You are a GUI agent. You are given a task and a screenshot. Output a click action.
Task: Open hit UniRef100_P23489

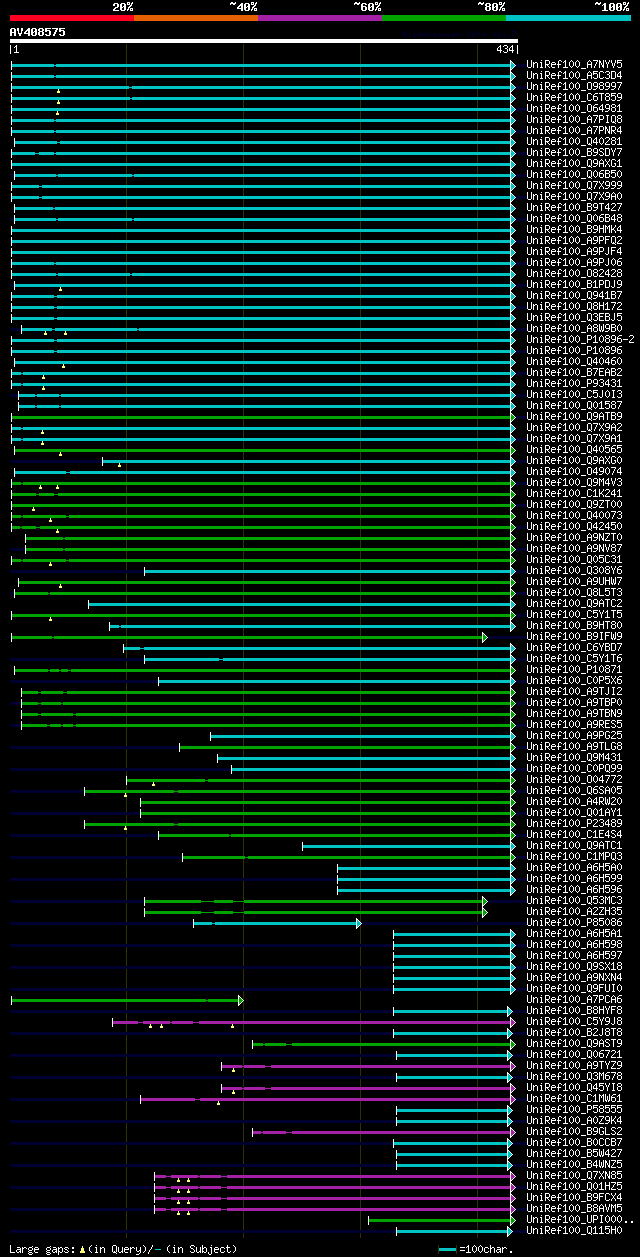573,823
